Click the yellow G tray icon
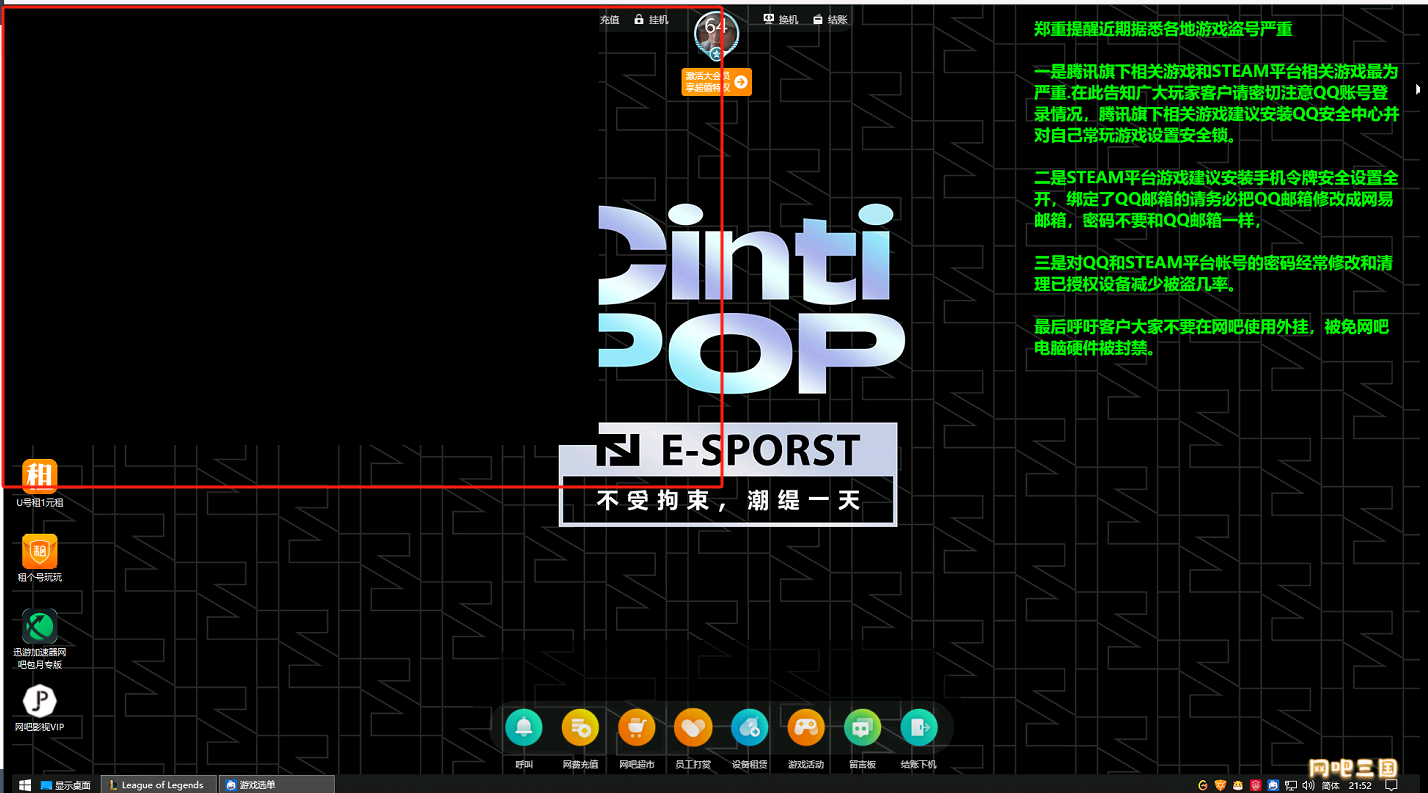The image size is (1428, 793). (x=1203, y=785)
